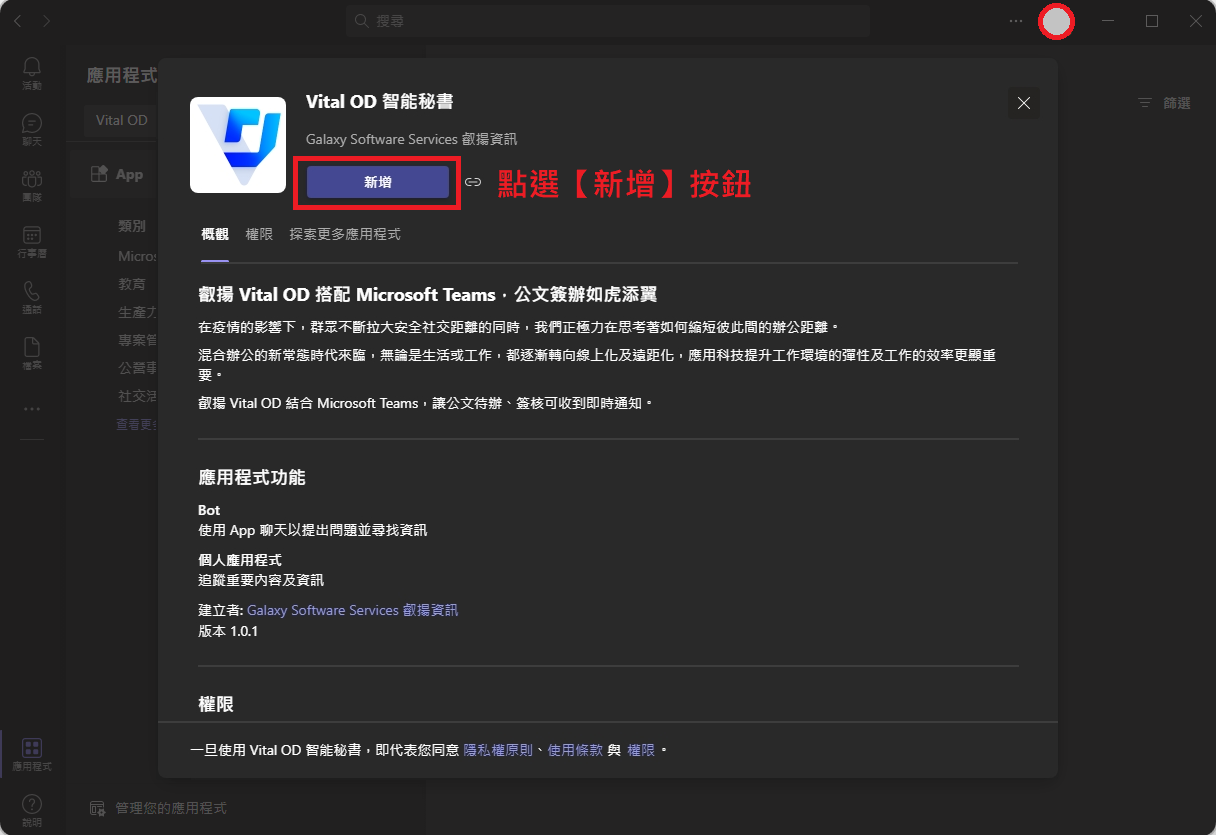Screen dimensions: 1216x835
Task: Open the Calendar icon in sidebar
Action: point(32,240)
